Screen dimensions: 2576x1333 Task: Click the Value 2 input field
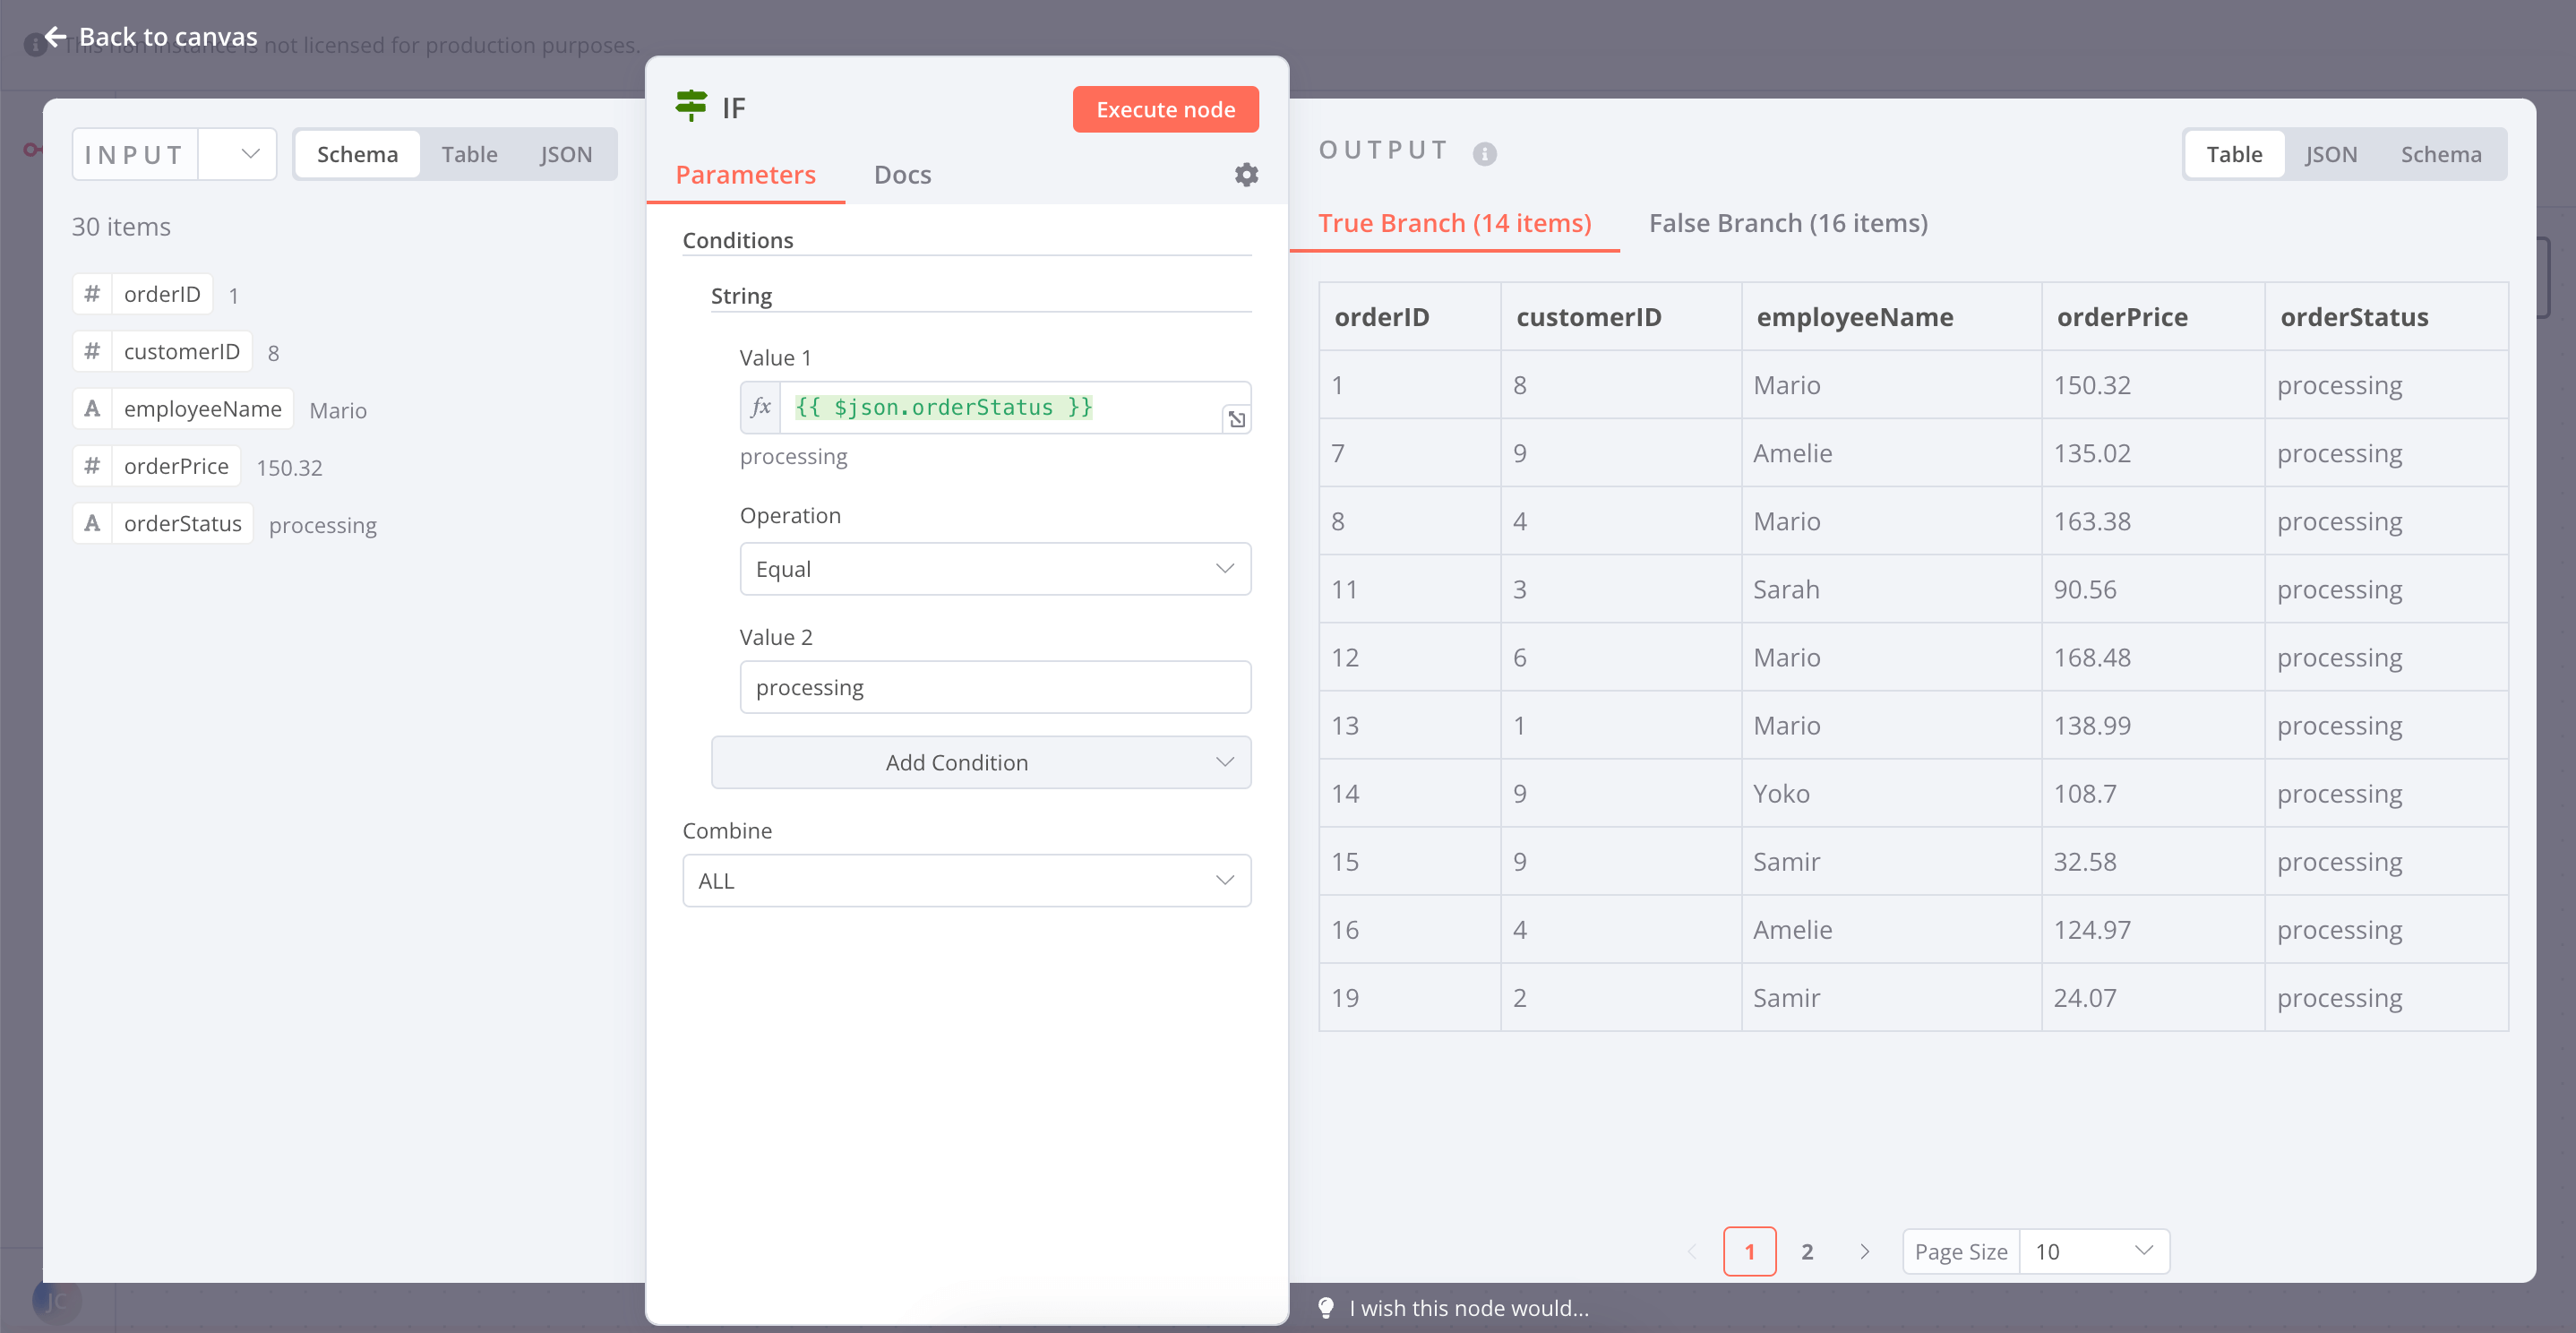(x=994, y=687)
